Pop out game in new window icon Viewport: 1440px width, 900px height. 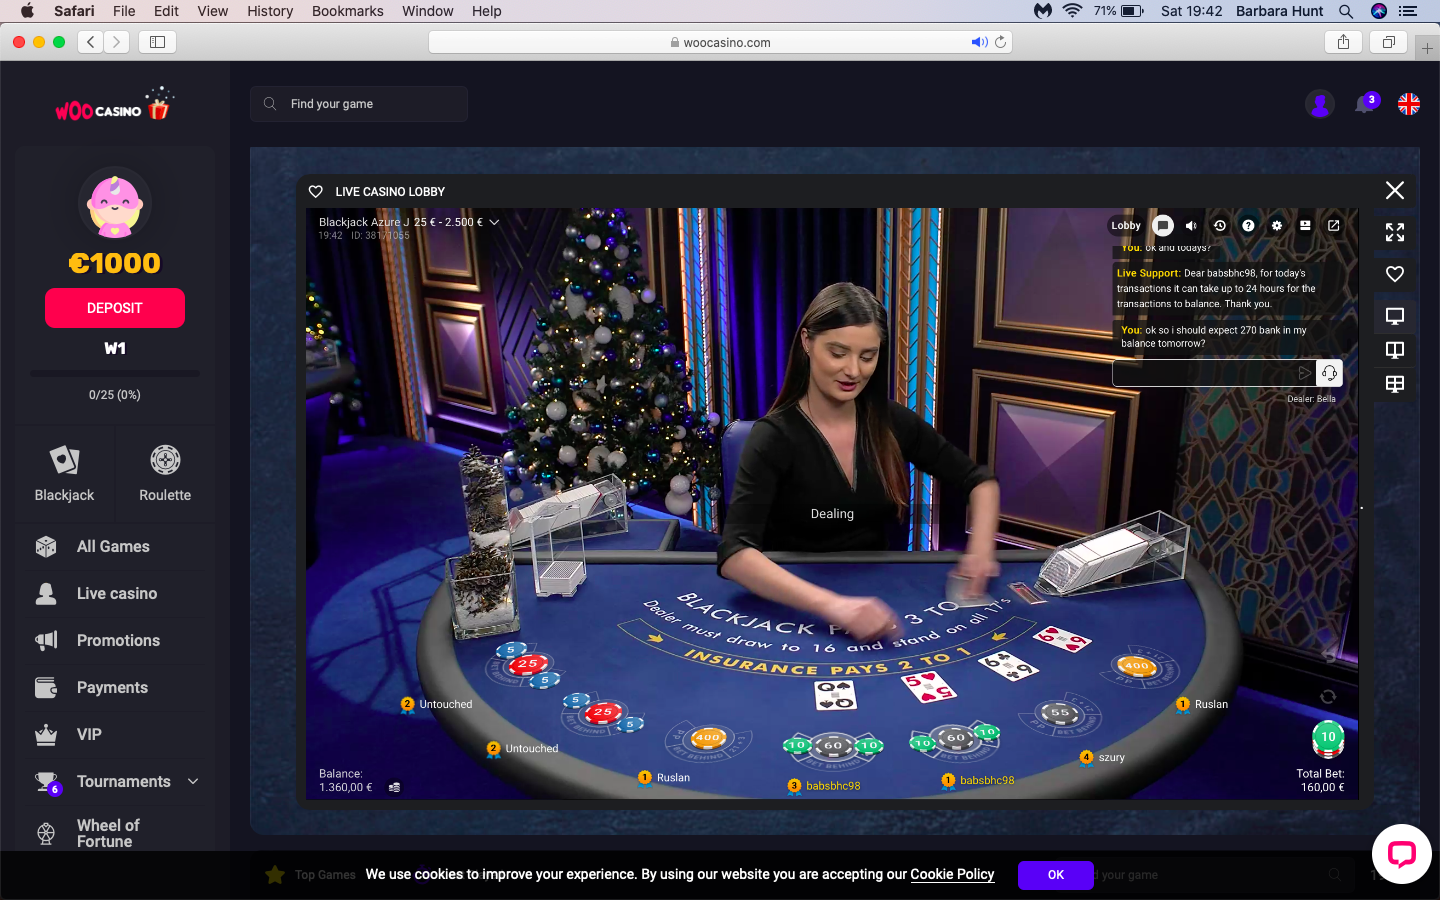click(x=1334, y=226)
